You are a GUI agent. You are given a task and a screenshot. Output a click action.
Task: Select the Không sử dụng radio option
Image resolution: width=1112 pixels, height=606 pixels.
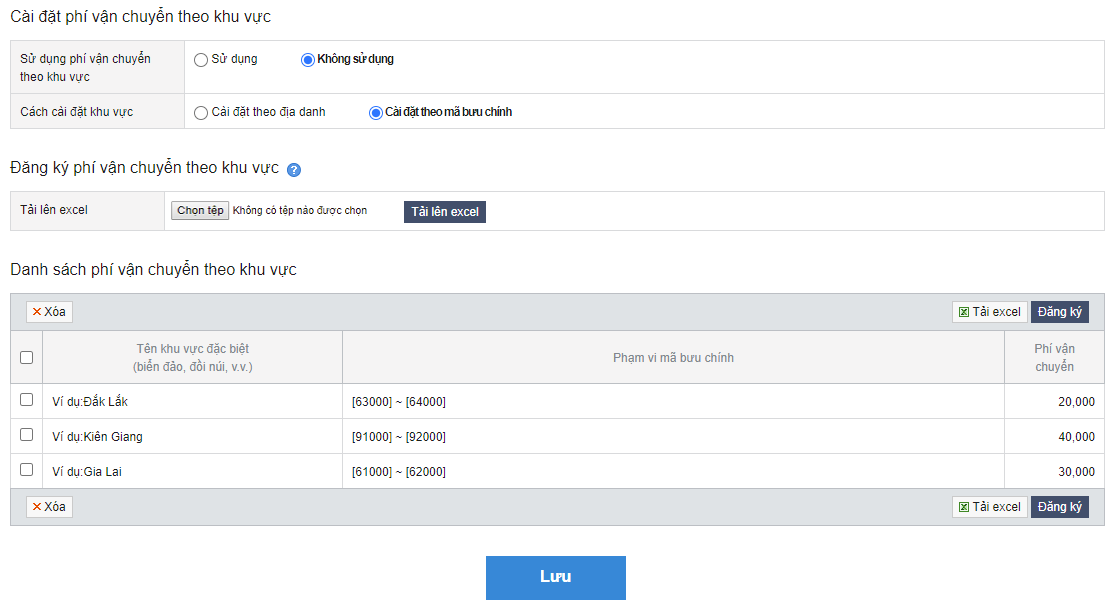308,60
